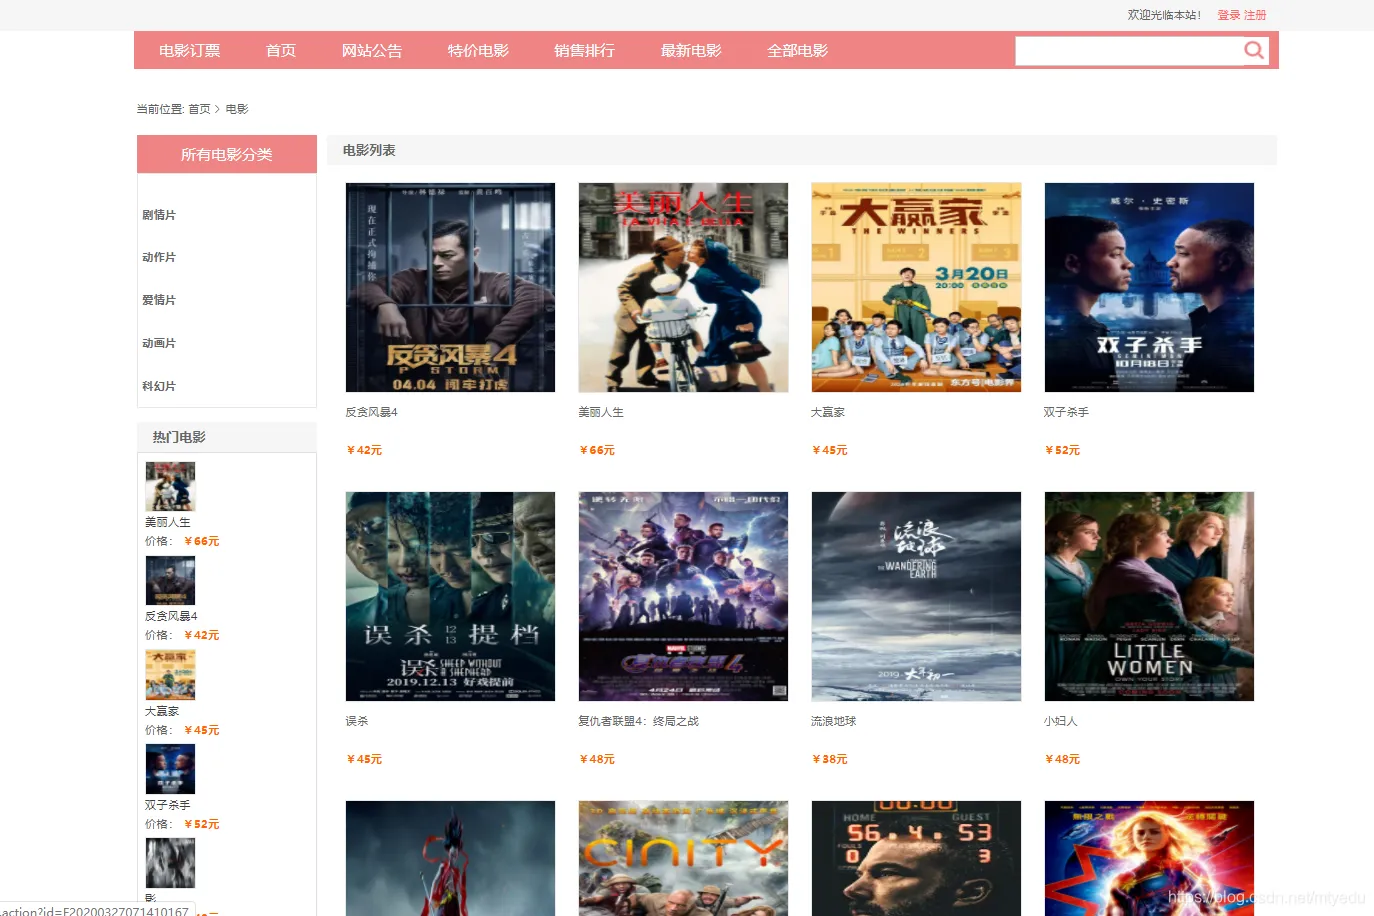The width and height of the screenshot is (1374, 916).
Task: Click the ¥42元 price under the large 反贪风暴4 poster
Action: [364, 450]
